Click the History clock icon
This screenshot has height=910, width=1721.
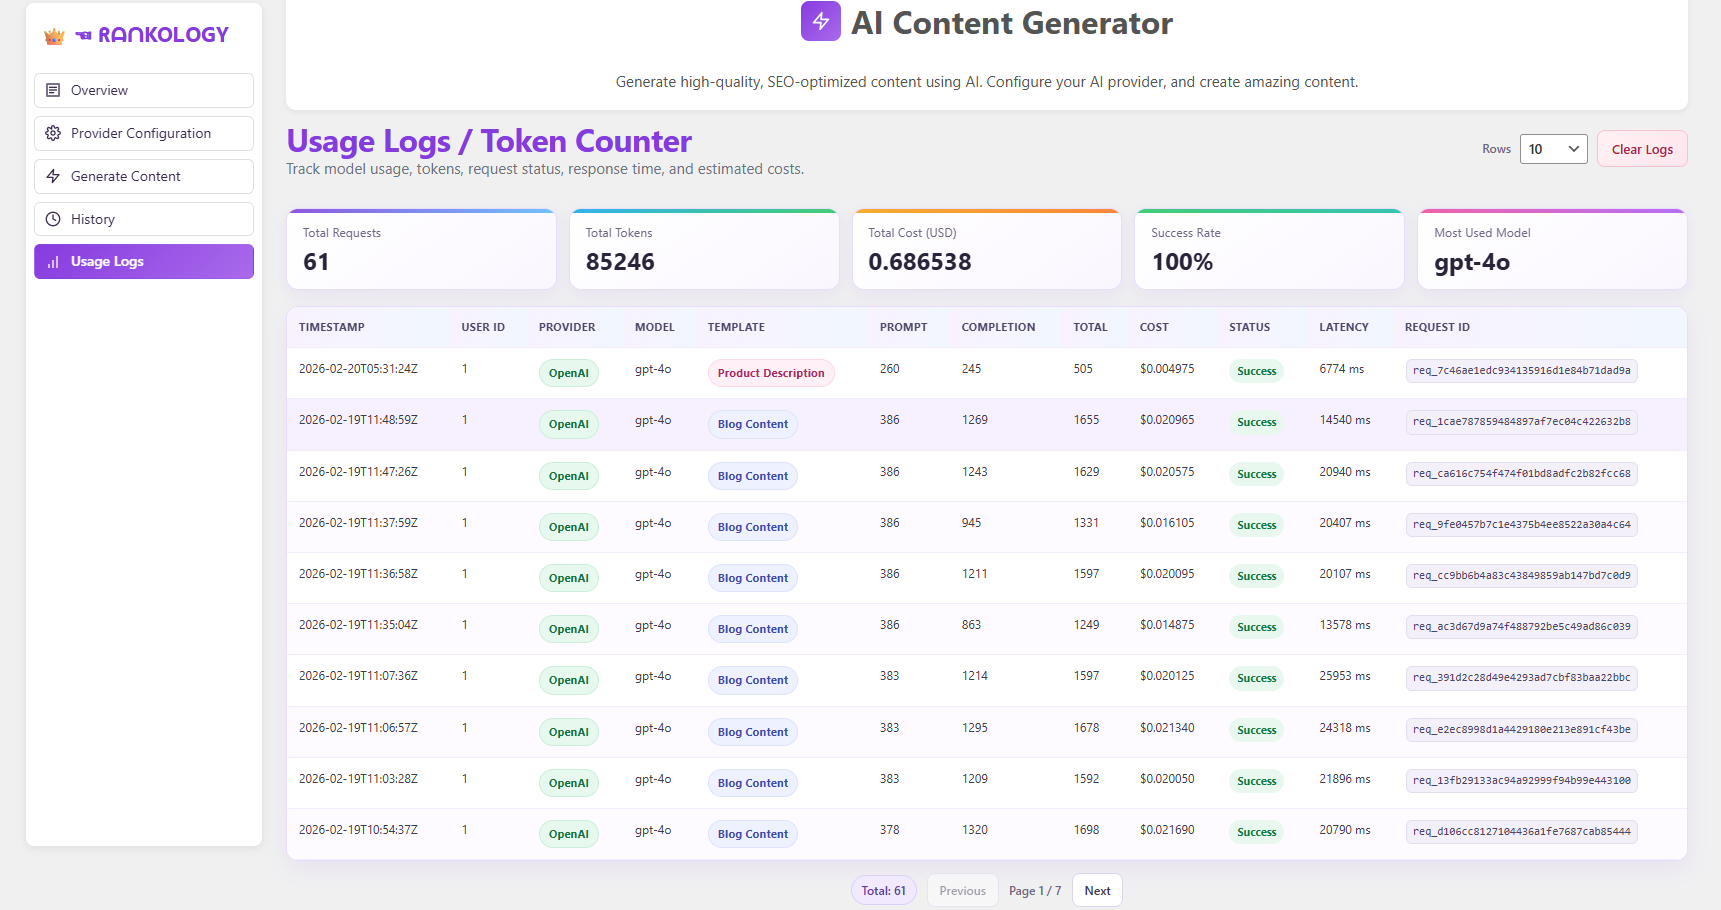(53, 219)
